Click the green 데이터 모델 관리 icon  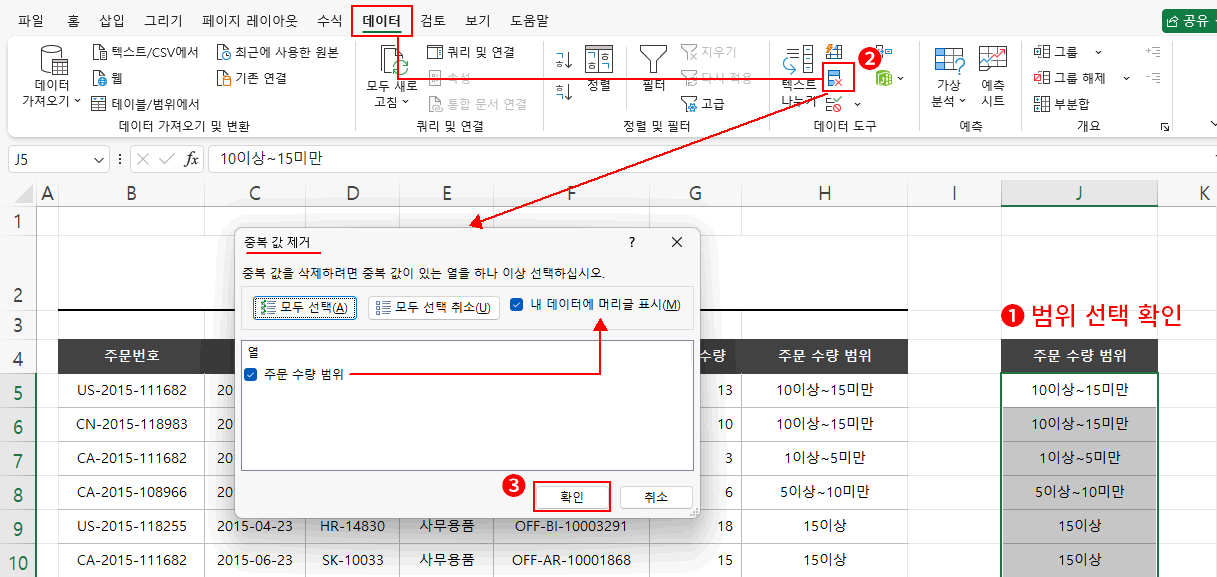(x=883, y=78)
